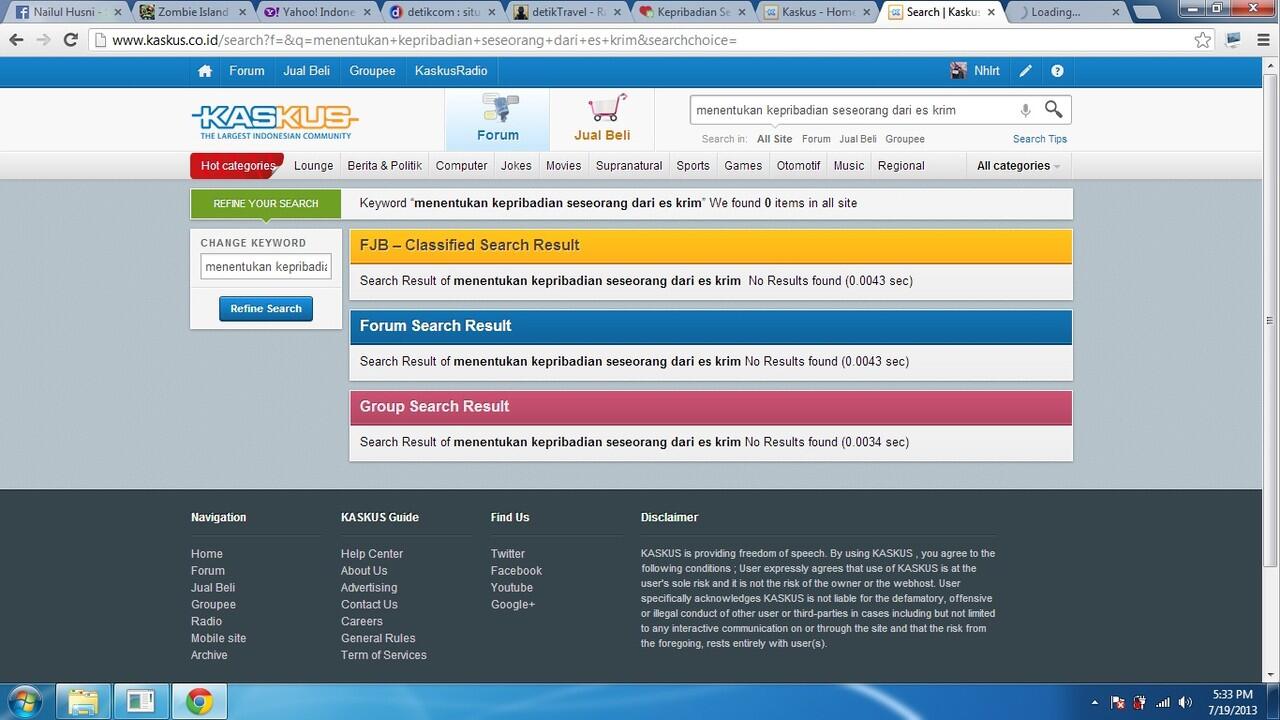The width and height of the screenshot is (1280, 720).
Task: Click network signal icon in tray
Action: (x=1162, y=703)
